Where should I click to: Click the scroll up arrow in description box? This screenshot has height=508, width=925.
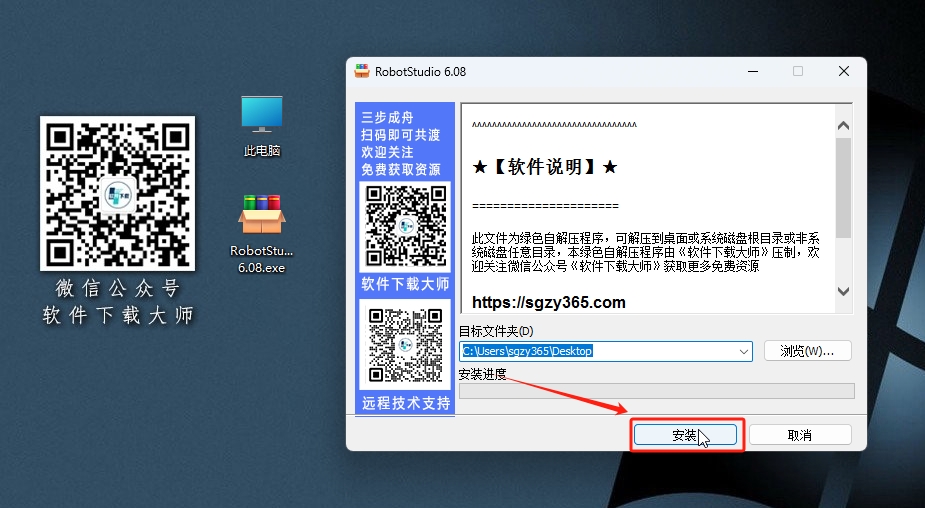844,125
